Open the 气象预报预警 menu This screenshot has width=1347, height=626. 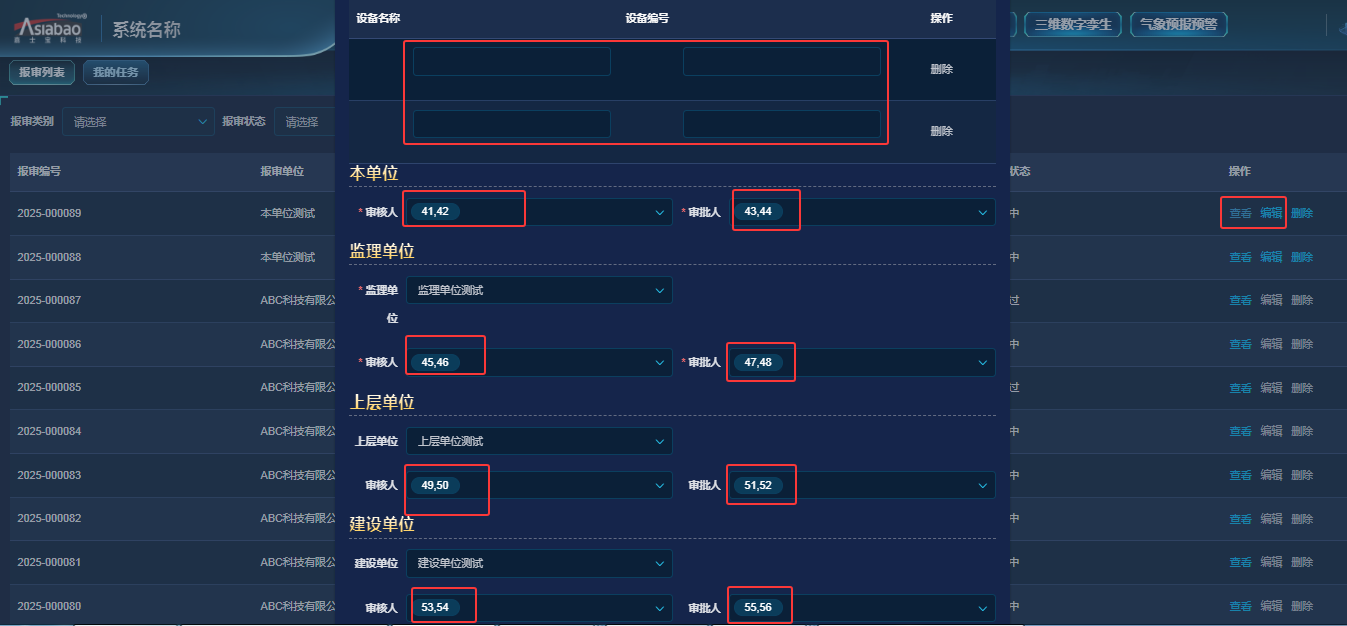click(1179, 24)
